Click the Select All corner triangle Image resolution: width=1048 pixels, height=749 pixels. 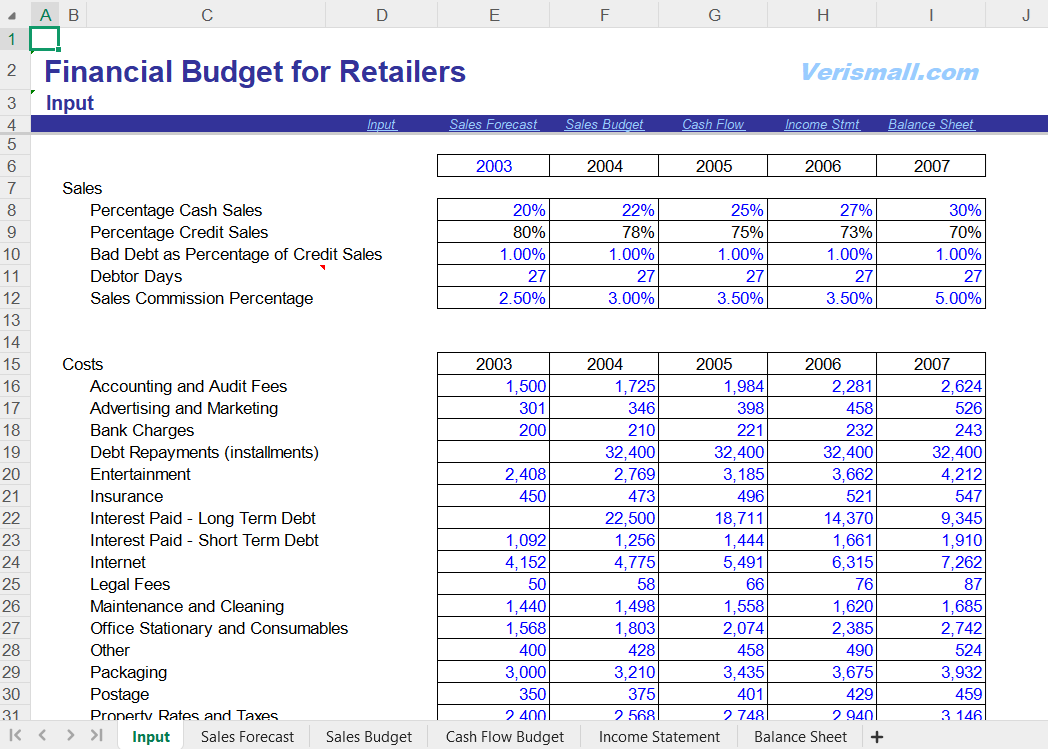[12, 15]
